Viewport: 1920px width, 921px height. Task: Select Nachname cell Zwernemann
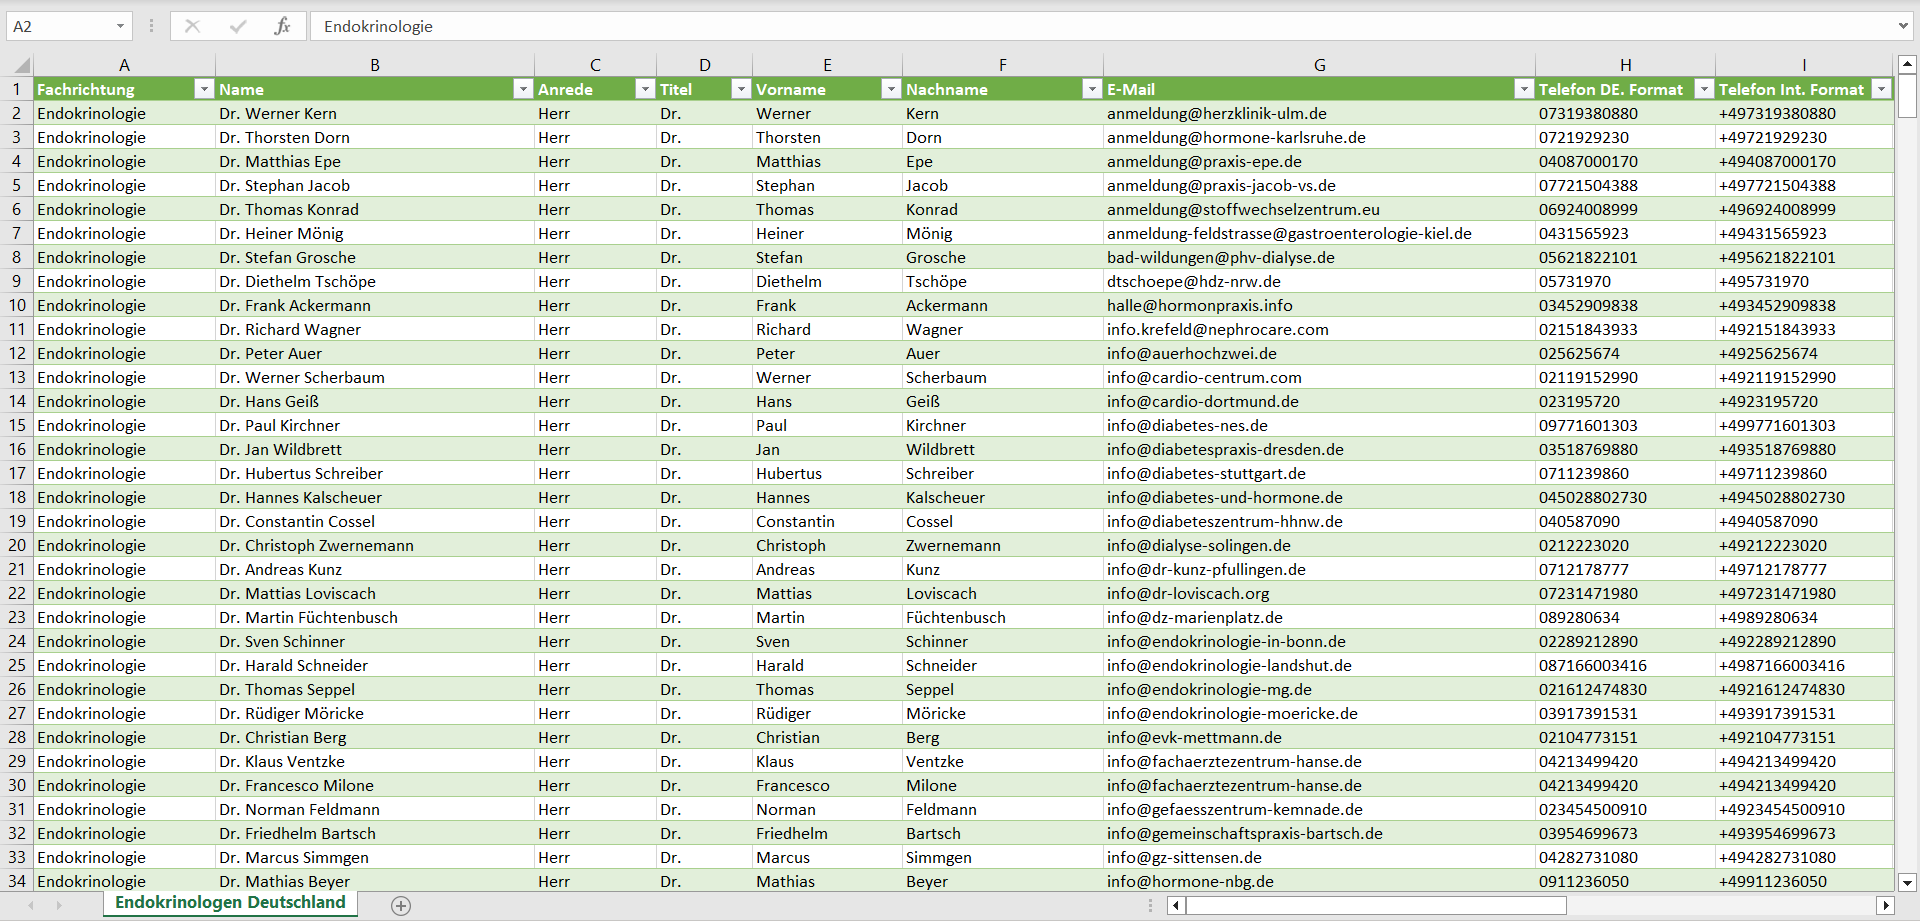tap(1003, 545)
